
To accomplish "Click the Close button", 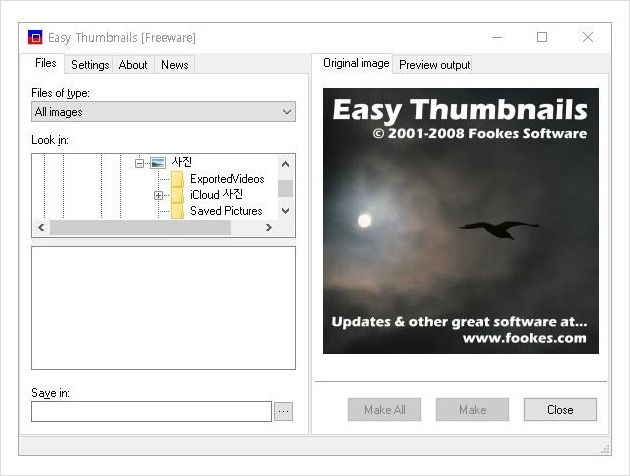I will [x=560, y=410].
